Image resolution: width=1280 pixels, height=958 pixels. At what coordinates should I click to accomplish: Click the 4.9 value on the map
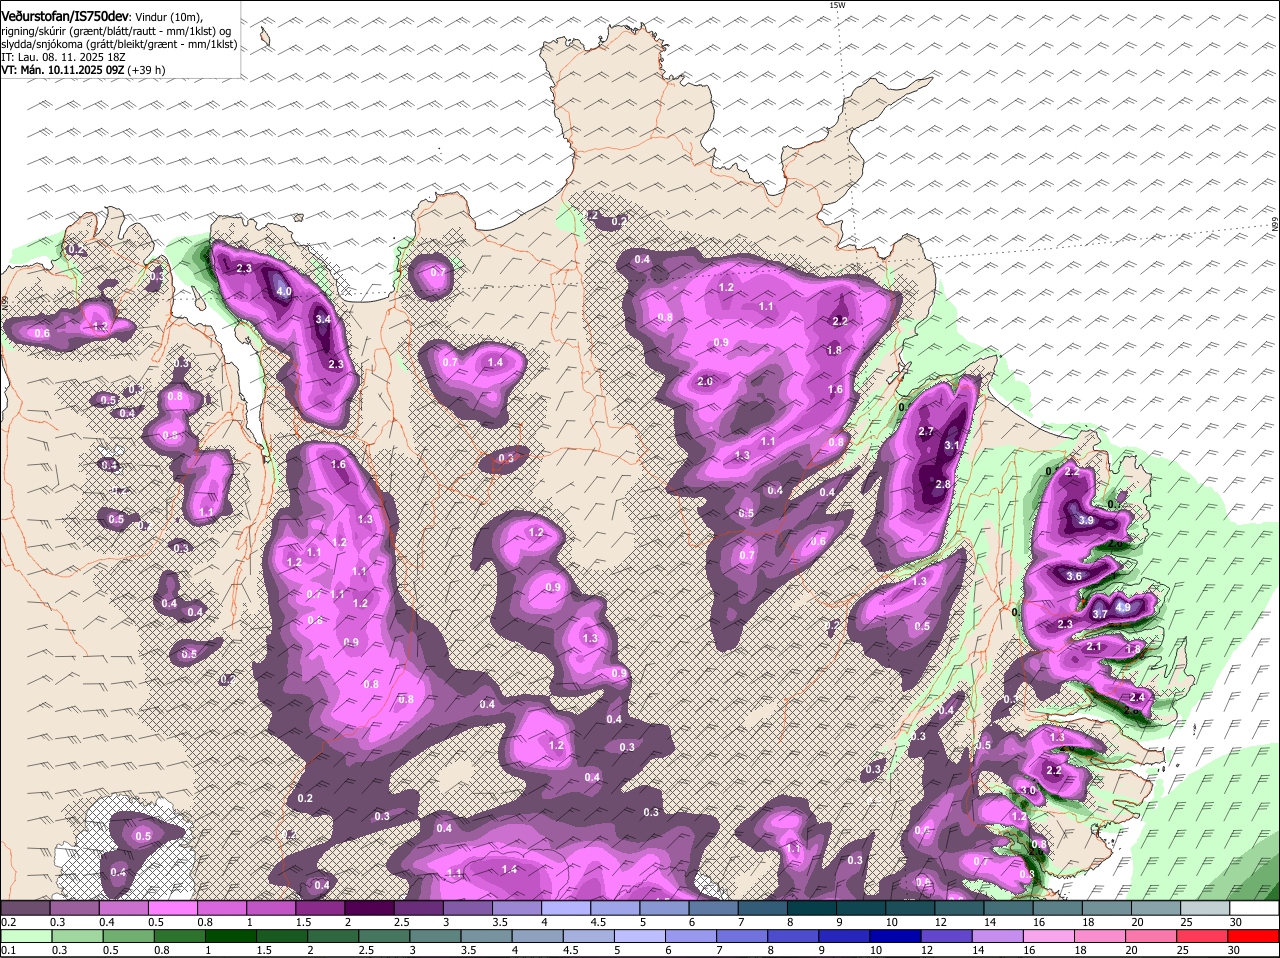[x=1122, y=607]
